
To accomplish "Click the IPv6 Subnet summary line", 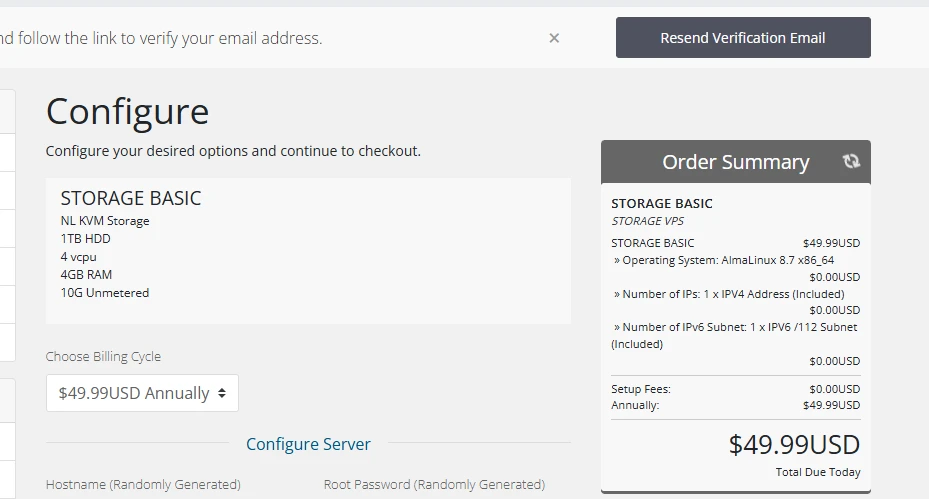I will point(735,327).
